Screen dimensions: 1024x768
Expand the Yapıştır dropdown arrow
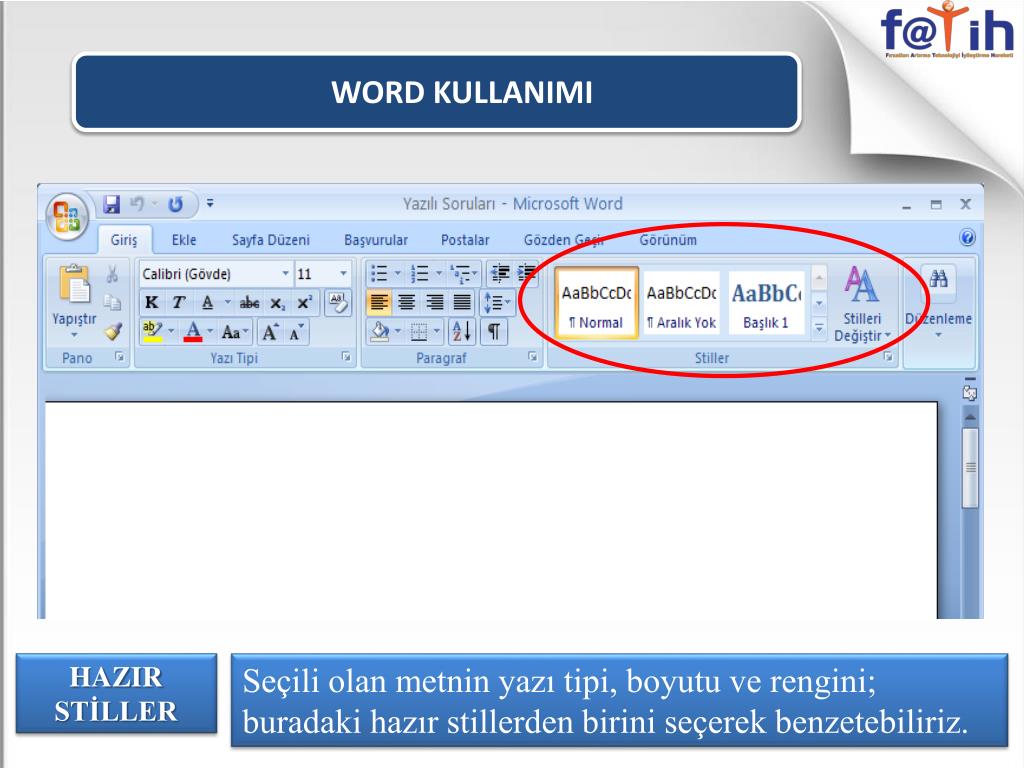point(74,336)
